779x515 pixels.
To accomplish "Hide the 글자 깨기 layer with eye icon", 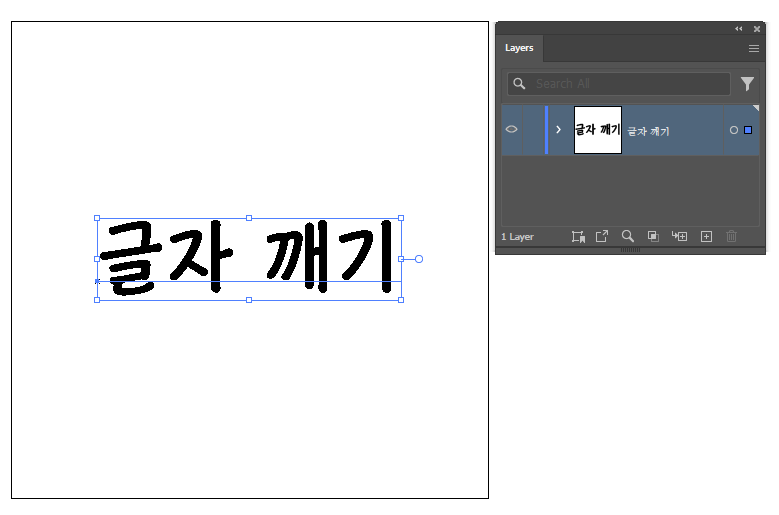I will (x=511, y=130).
